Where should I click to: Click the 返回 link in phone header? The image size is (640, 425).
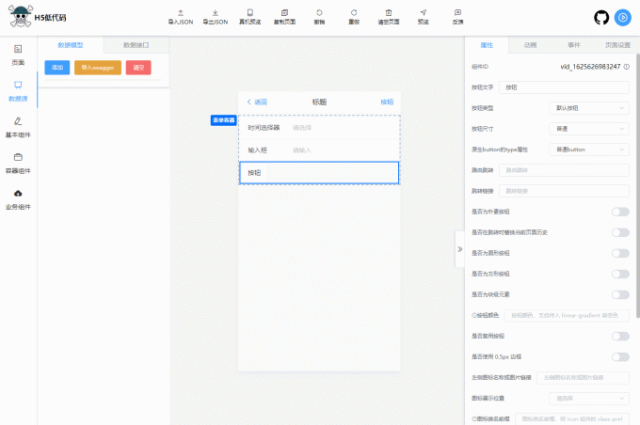tap(261, 102)
